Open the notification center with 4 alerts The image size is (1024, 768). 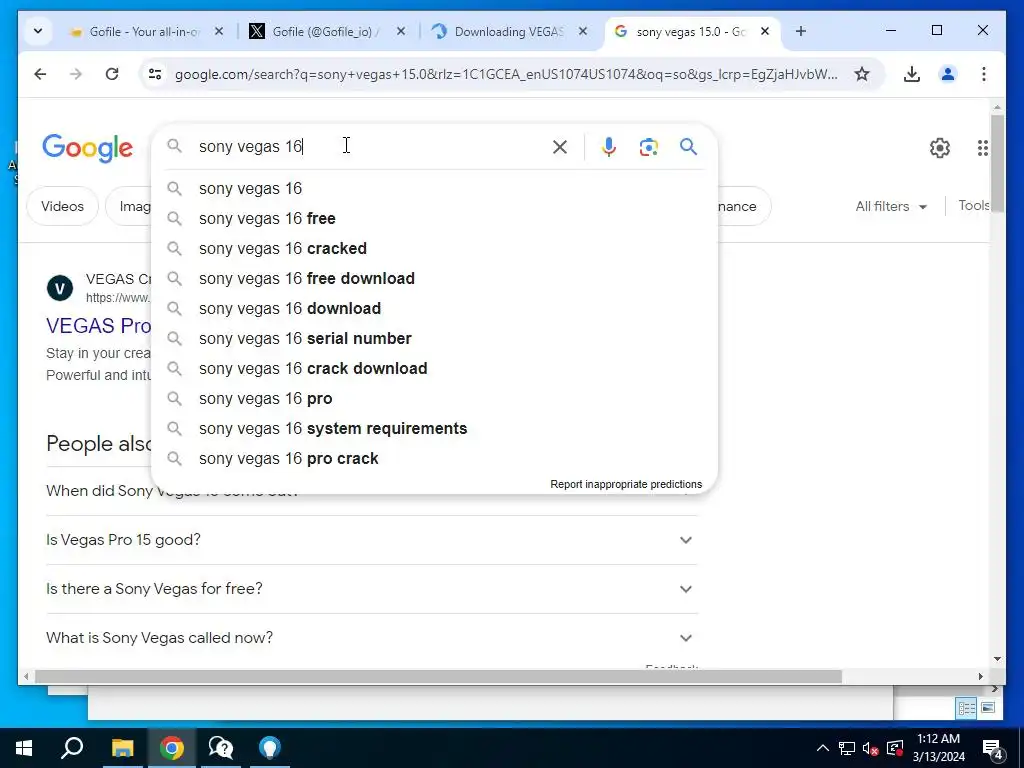pyautogui.click(x=993, y=749)
